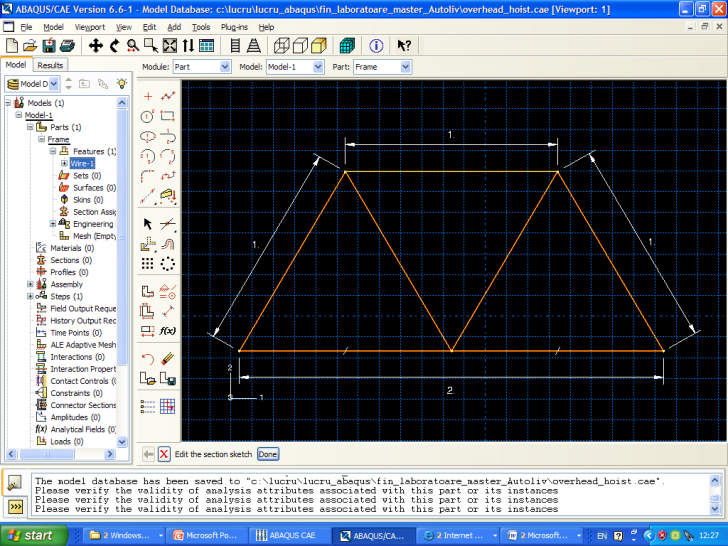Image resolution: width=728 pixels, height=546 pixels.
Task: Open the parameter manager f(x) tool
Action: [x=169, y=330]
